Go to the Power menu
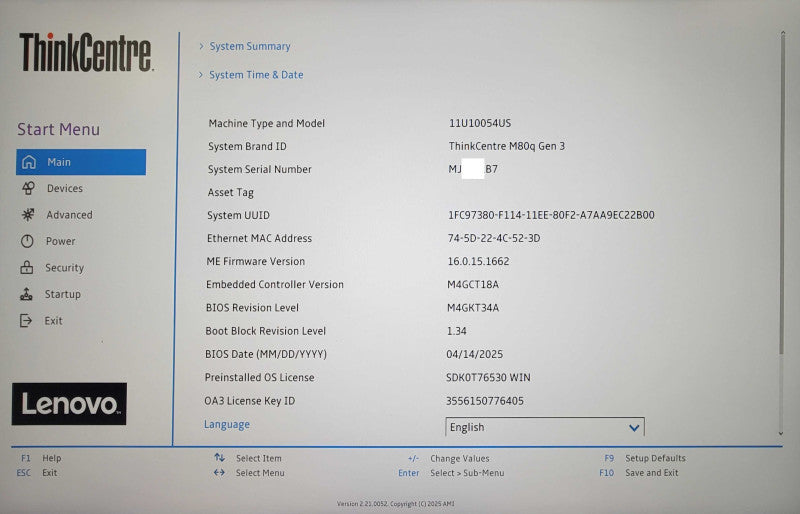800x514 pixels. [60, 241]
